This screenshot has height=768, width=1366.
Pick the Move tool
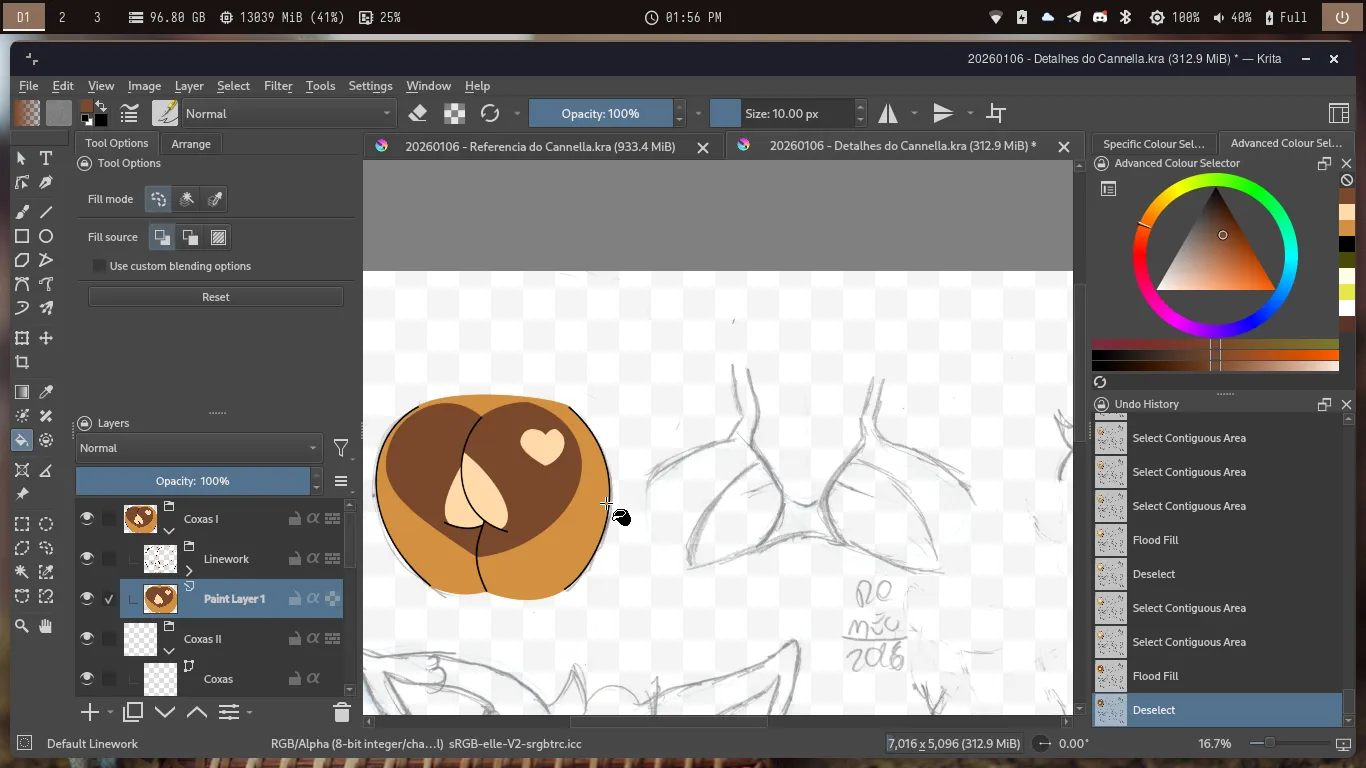pyautogui.click(x=46, y=339)
